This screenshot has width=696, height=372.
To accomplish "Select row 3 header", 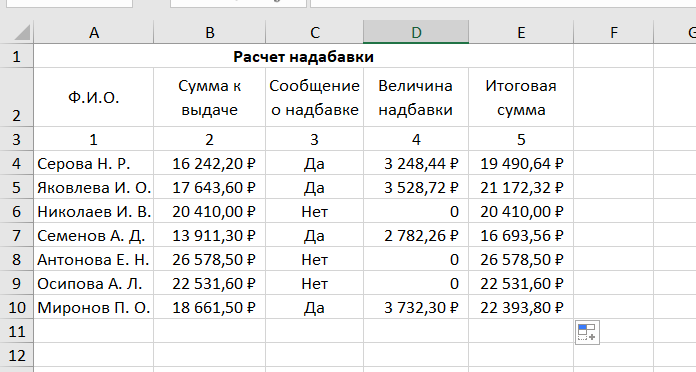I will [16, 139].
